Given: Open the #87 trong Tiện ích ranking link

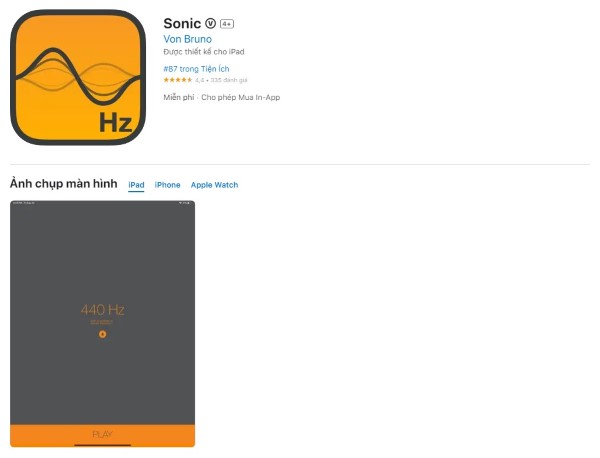Looking at the screenshot, I should click(x=196, y=69).
